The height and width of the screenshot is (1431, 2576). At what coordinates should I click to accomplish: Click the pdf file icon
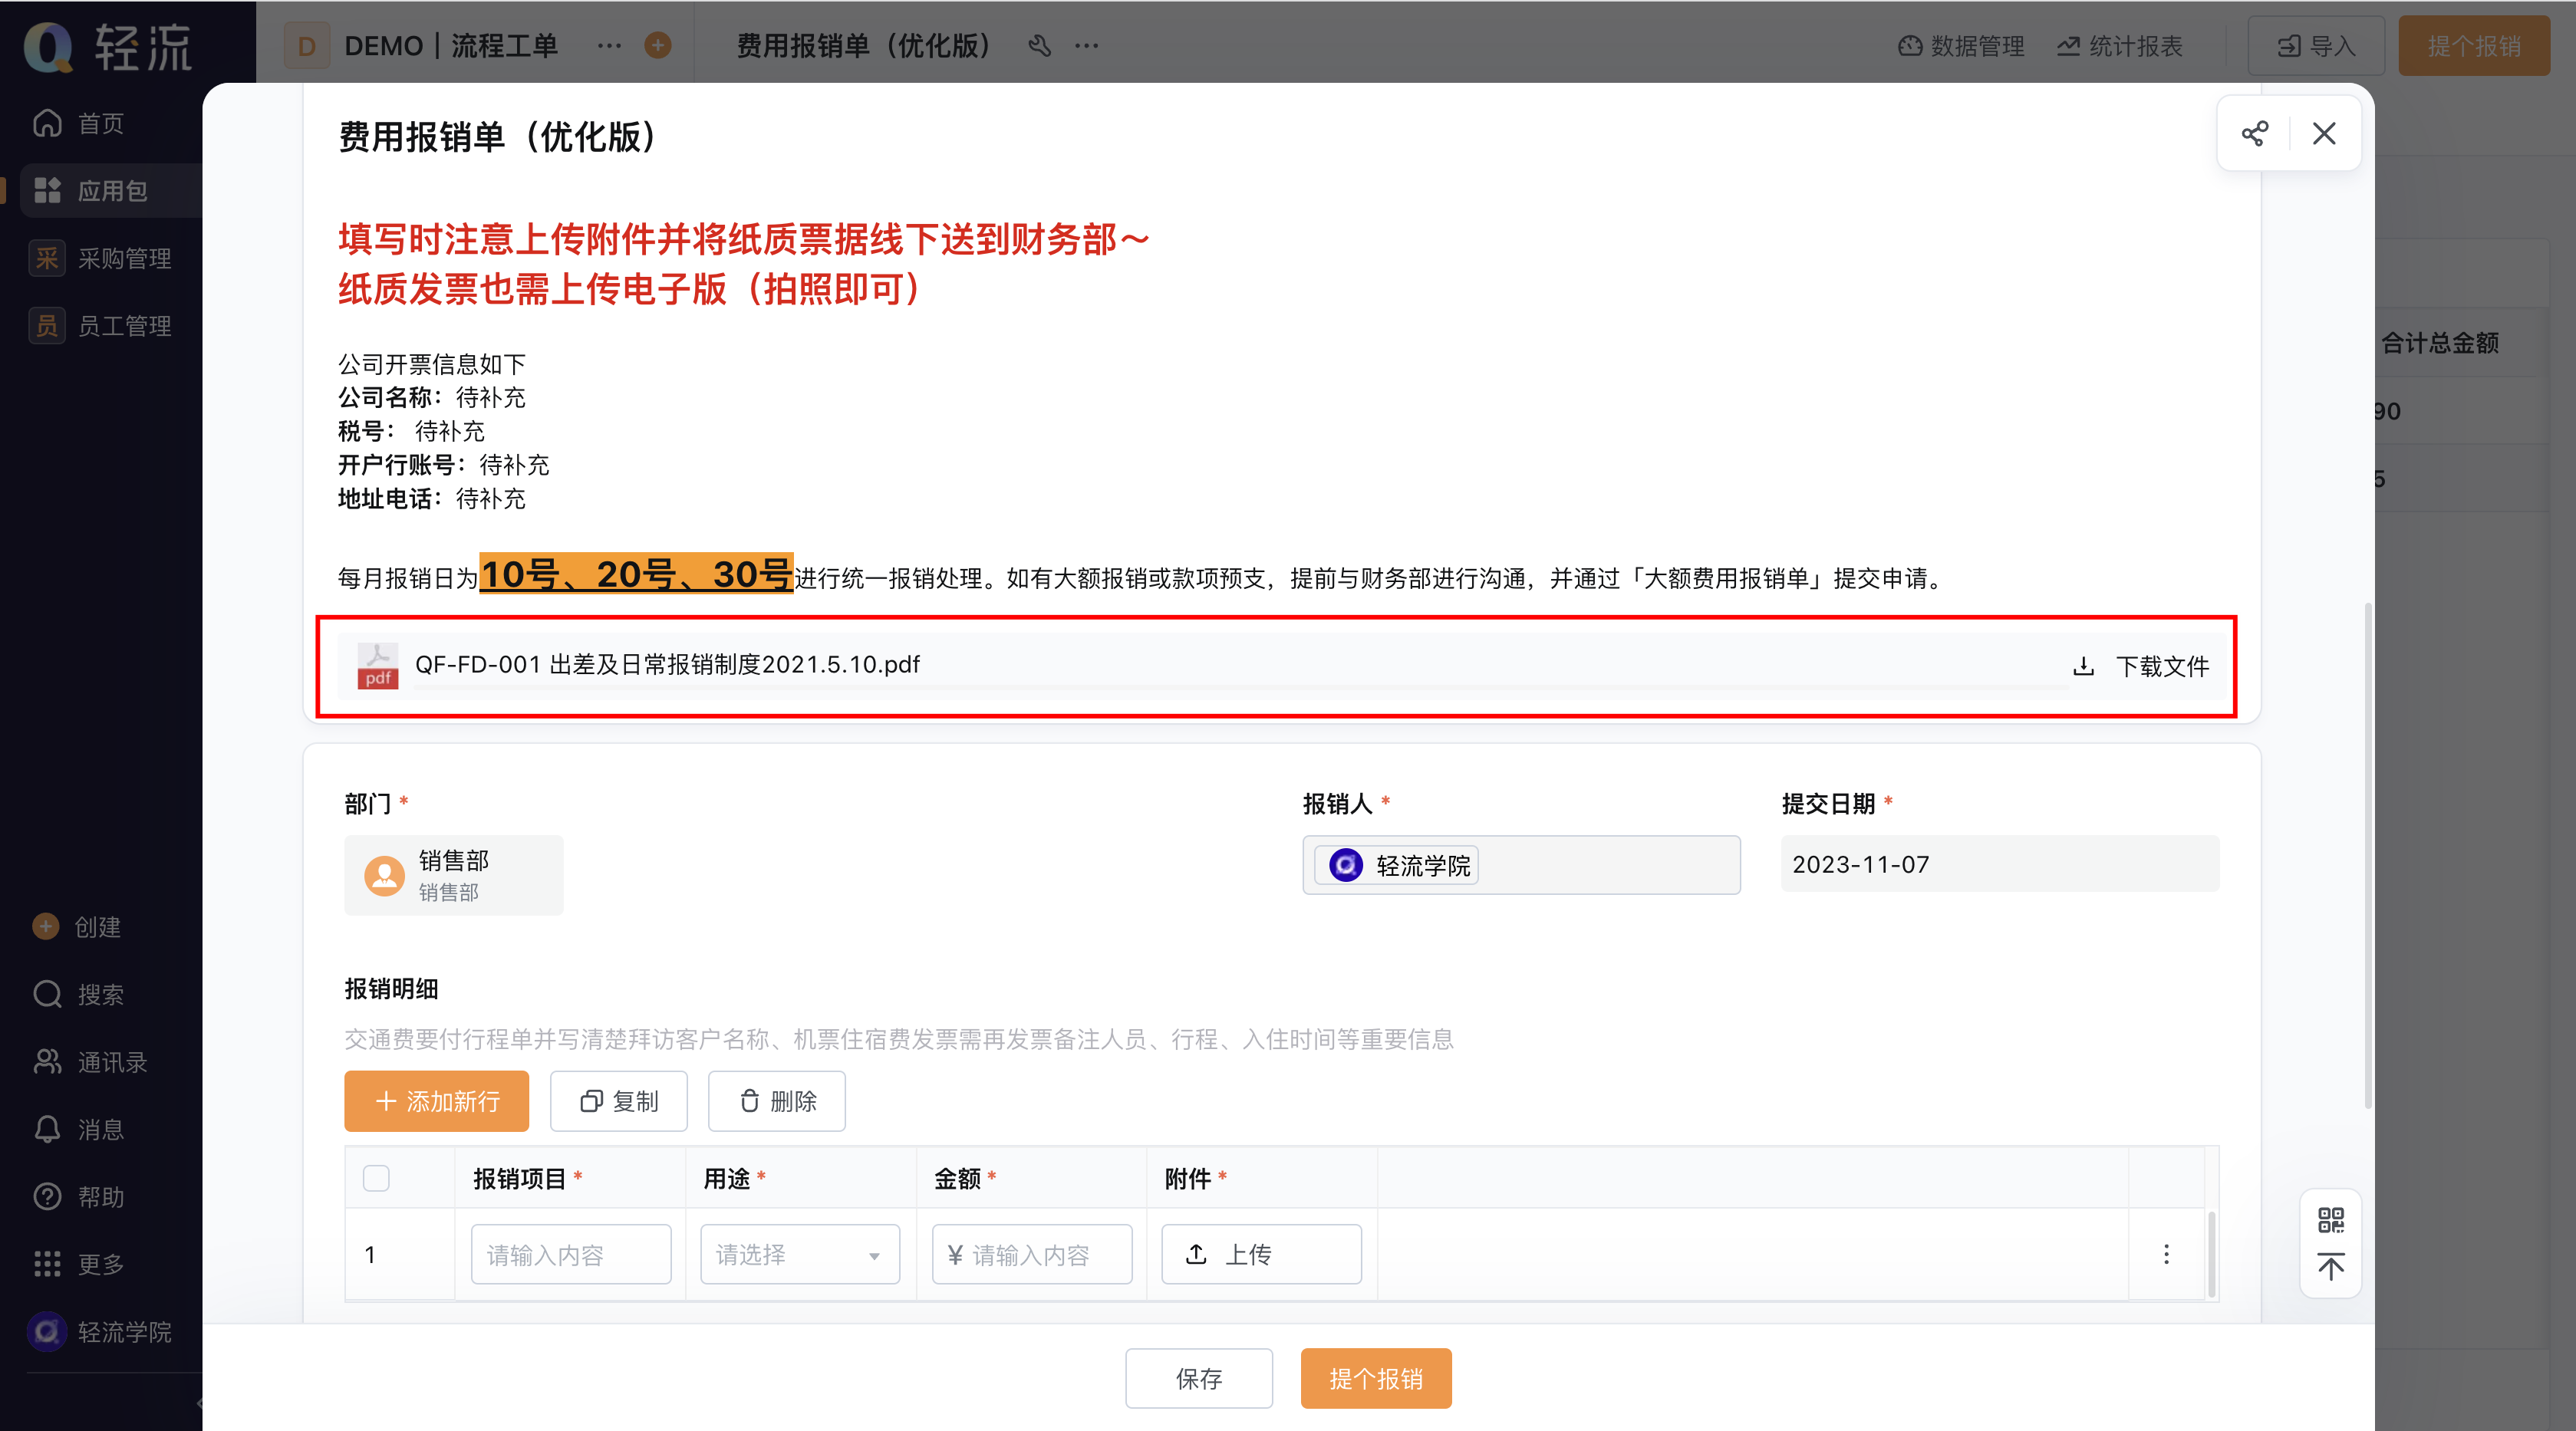377,665
